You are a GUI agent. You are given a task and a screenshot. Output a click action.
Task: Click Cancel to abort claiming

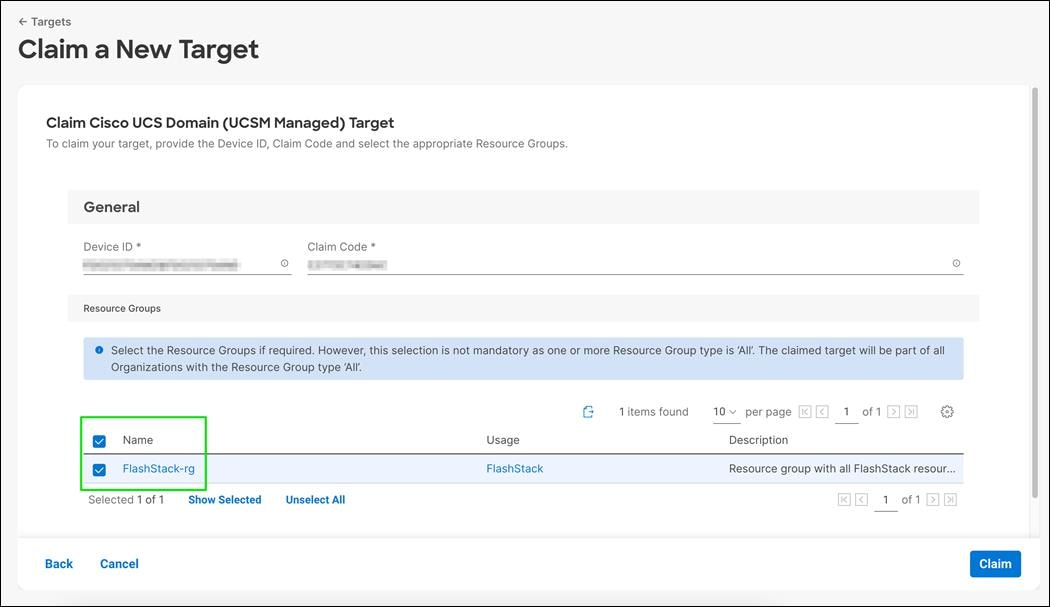pyautogui.click(x=119, y=563)
